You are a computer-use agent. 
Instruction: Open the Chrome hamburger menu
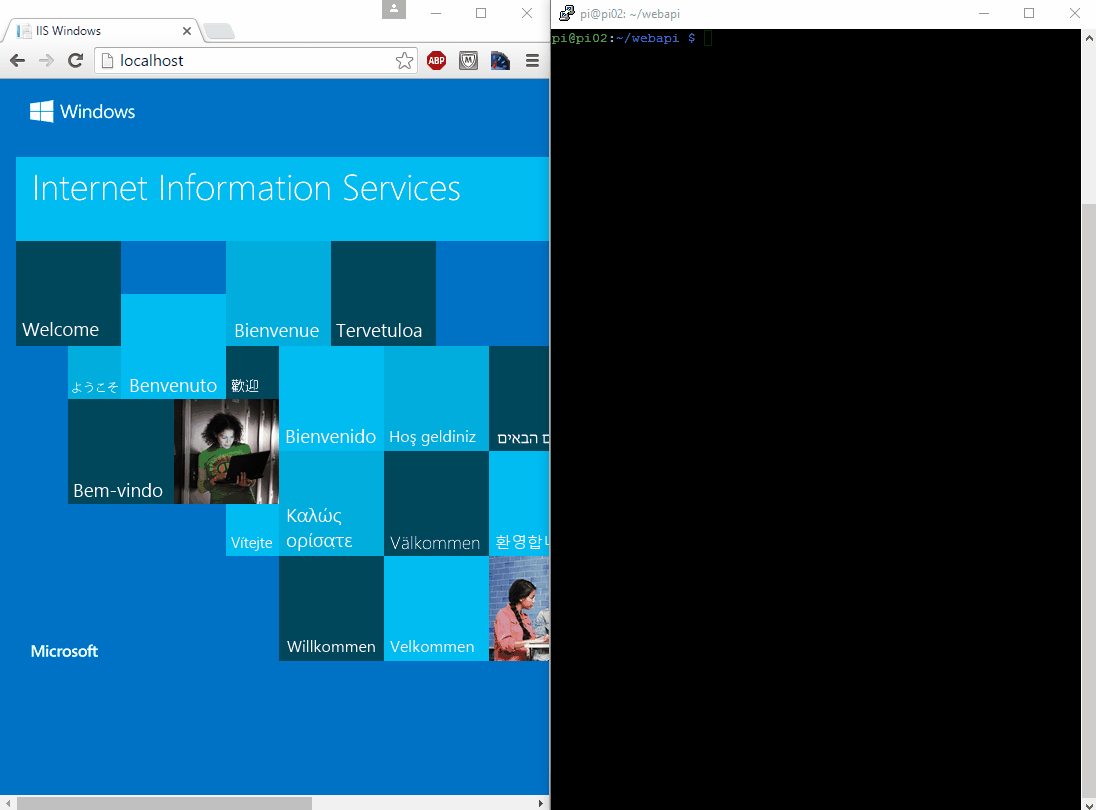(532, 61)
